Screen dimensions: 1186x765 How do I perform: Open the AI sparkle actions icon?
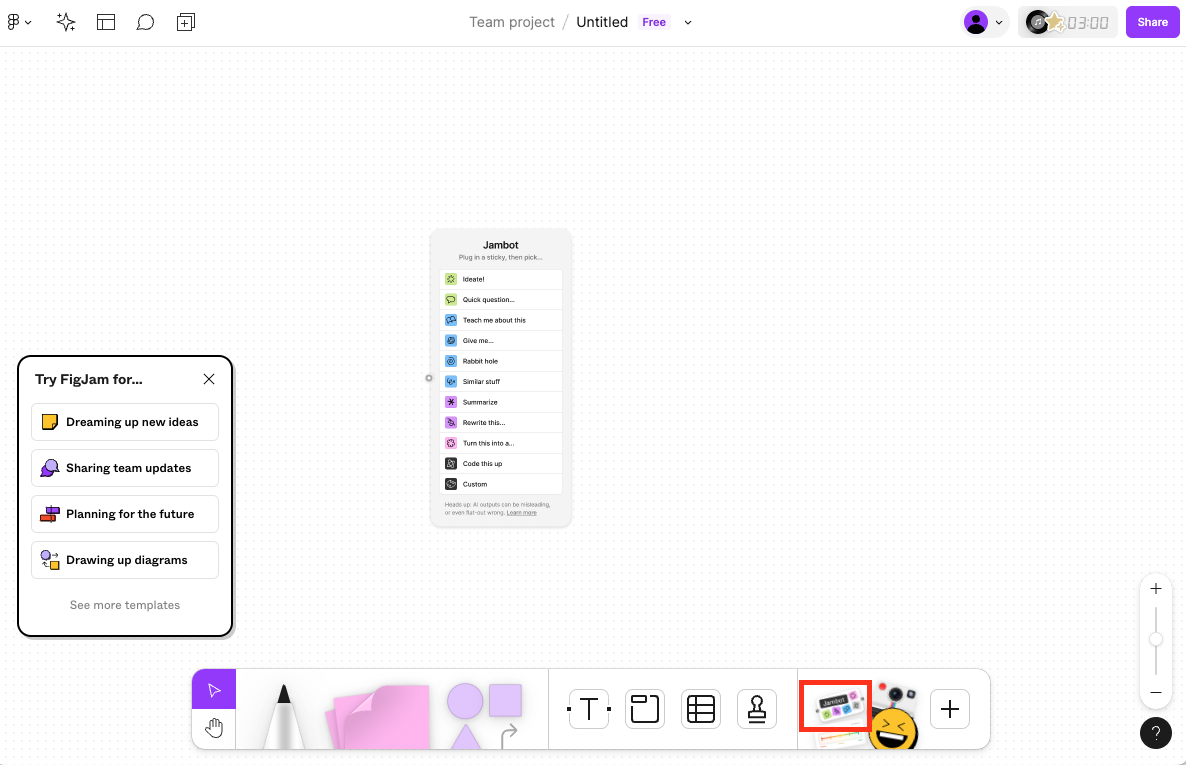66,22
